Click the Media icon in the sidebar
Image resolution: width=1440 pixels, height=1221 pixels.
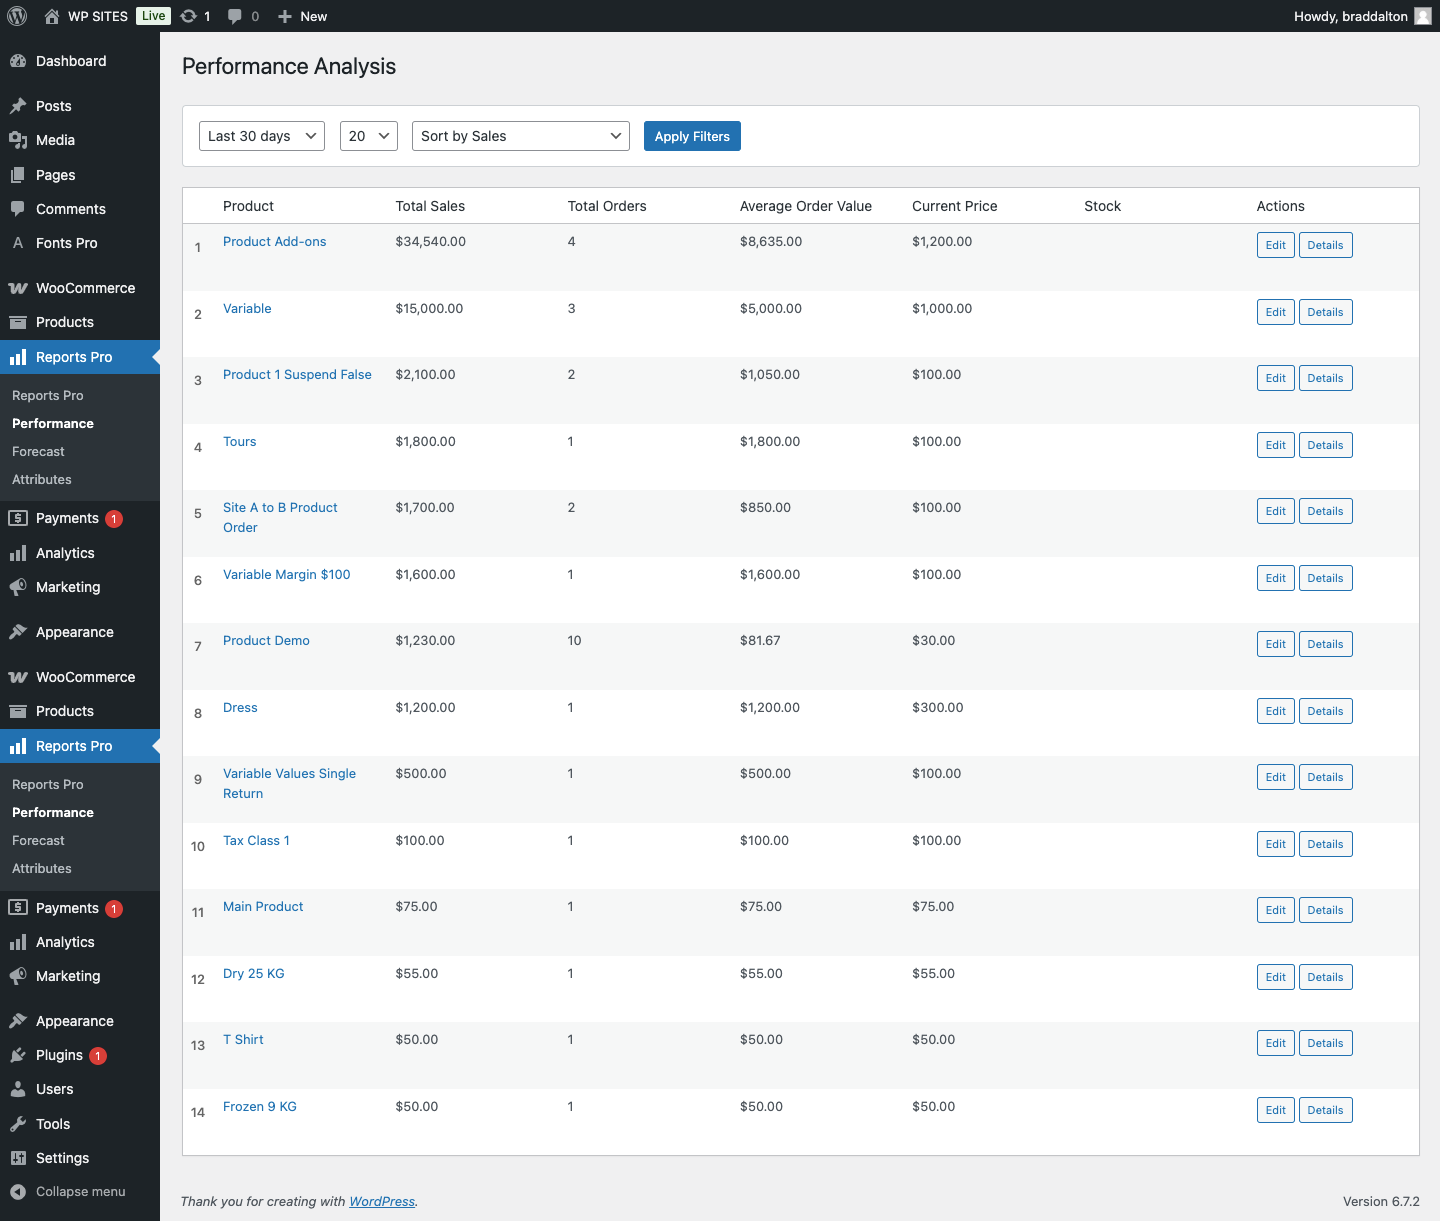pos(18,140)
